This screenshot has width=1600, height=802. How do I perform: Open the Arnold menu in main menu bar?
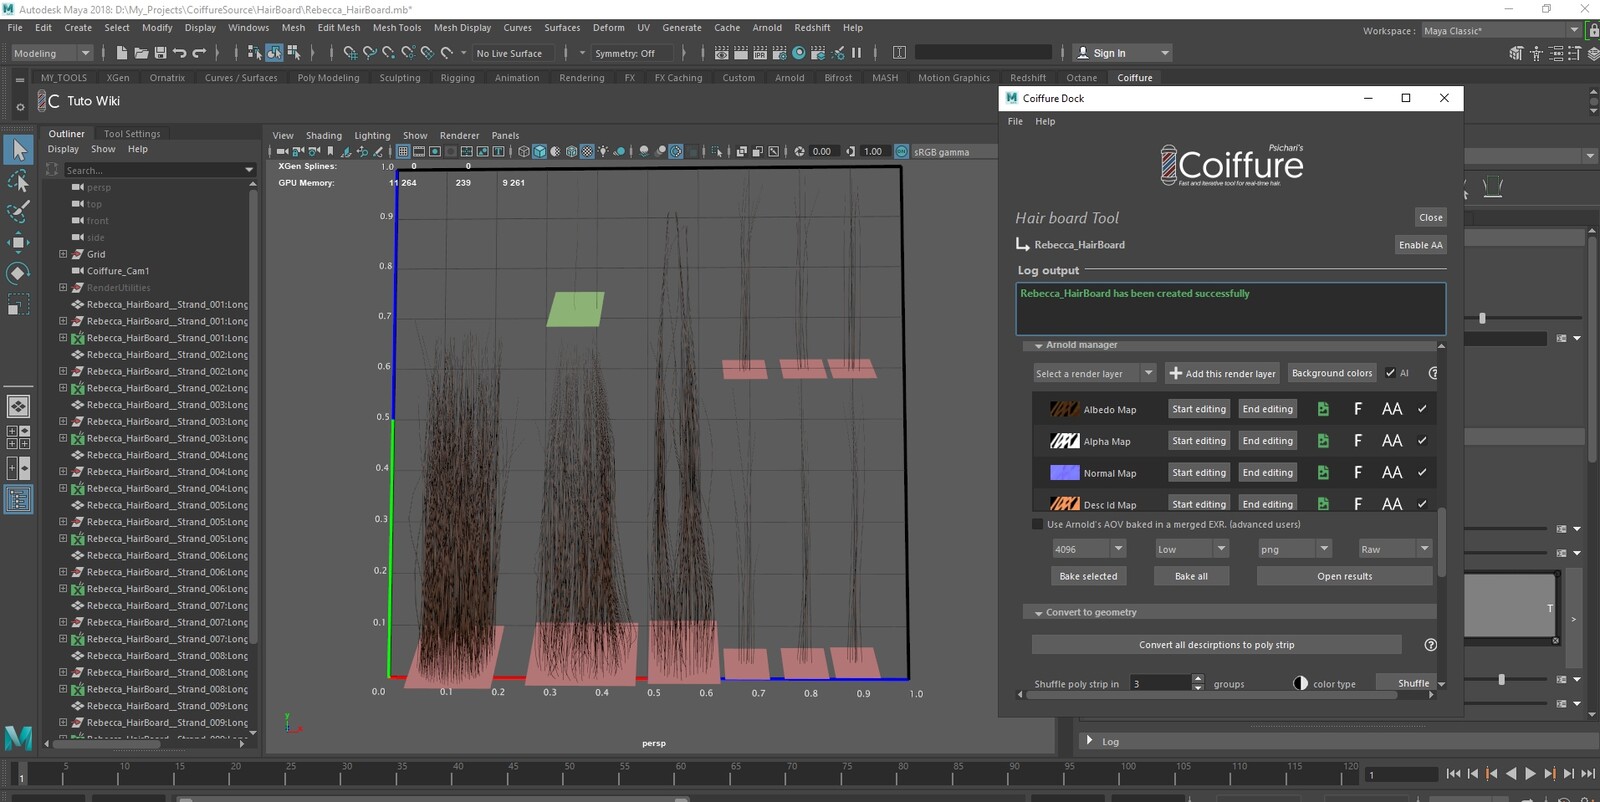point(767,28)
